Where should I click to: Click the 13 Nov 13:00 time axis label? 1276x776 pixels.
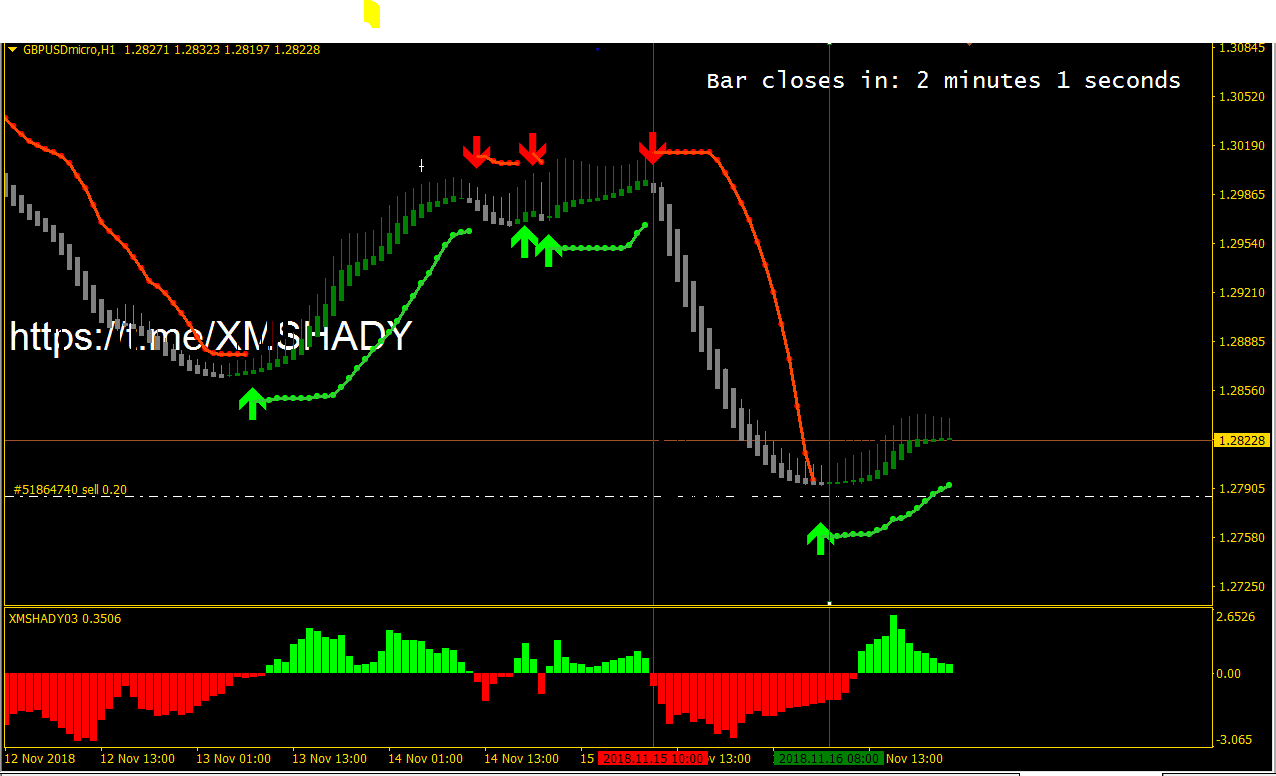pyautogui.click(x=329, y=759)
